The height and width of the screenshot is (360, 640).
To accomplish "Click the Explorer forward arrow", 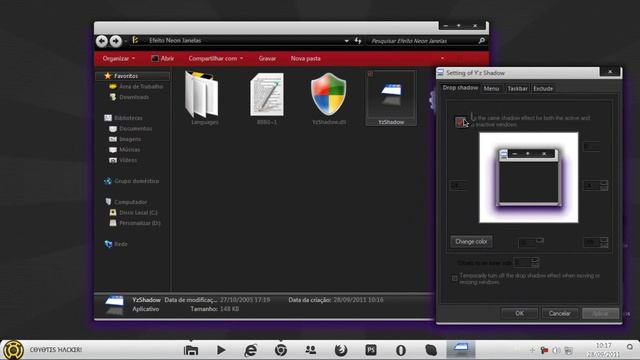I will tap(116, 41).
